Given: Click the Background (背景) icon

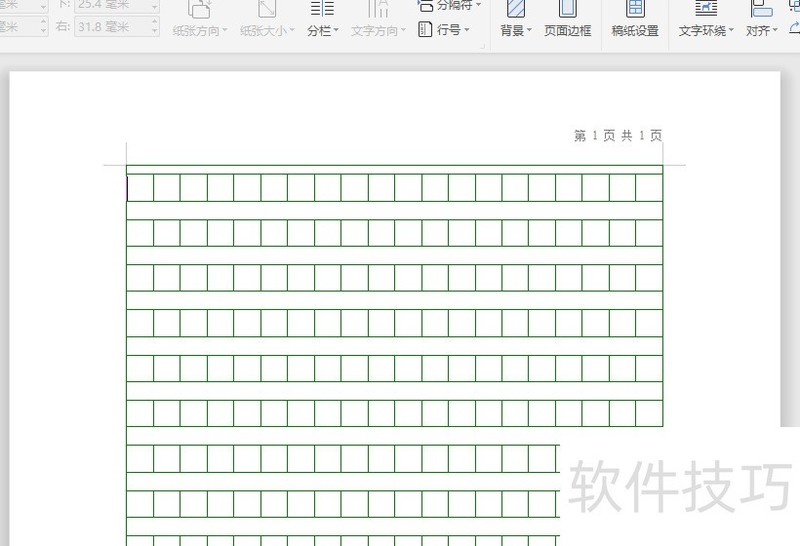Looking at the screenshot, I should pyautogui.click(x=515, y=9).
